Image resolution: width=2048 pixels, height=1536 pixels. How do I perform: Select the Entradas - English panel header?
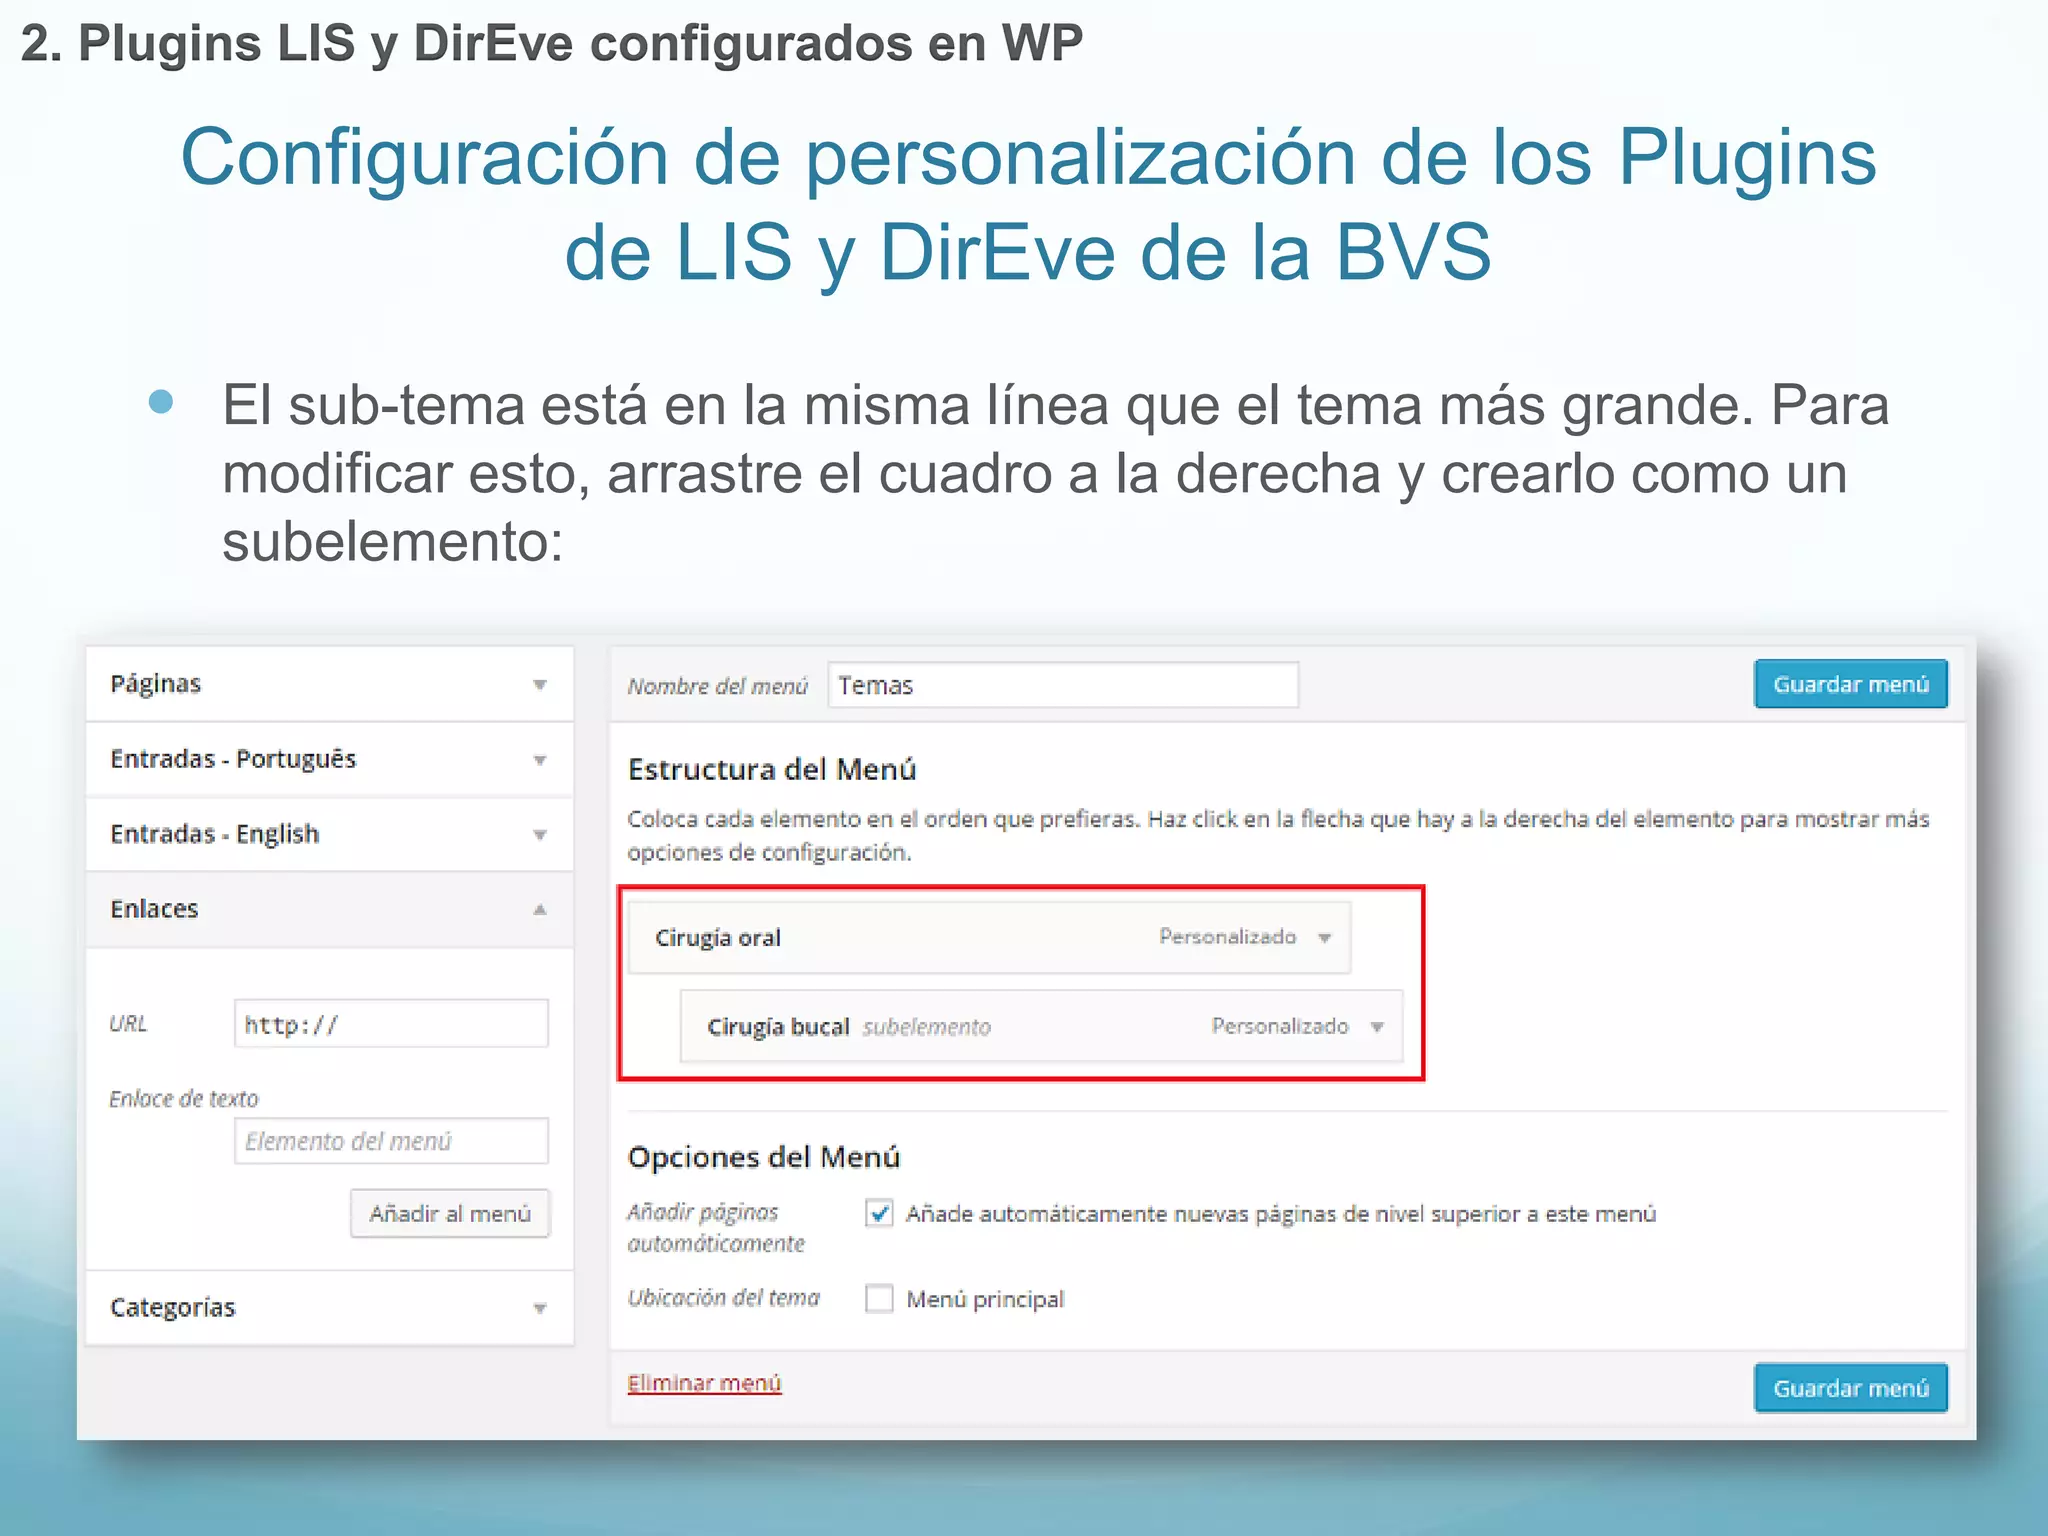coord(330,834)
